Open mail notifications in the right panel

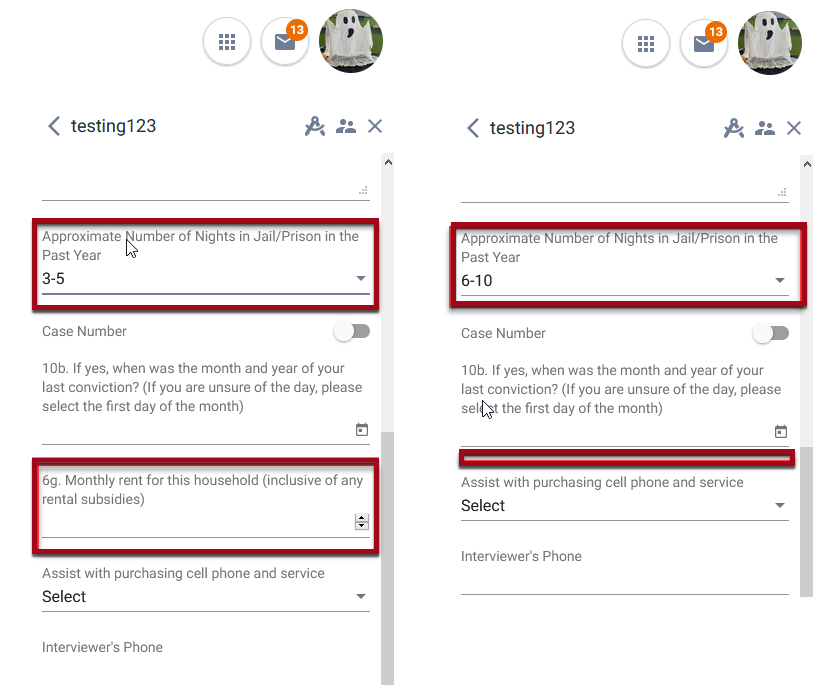click(x=704, y=44)
